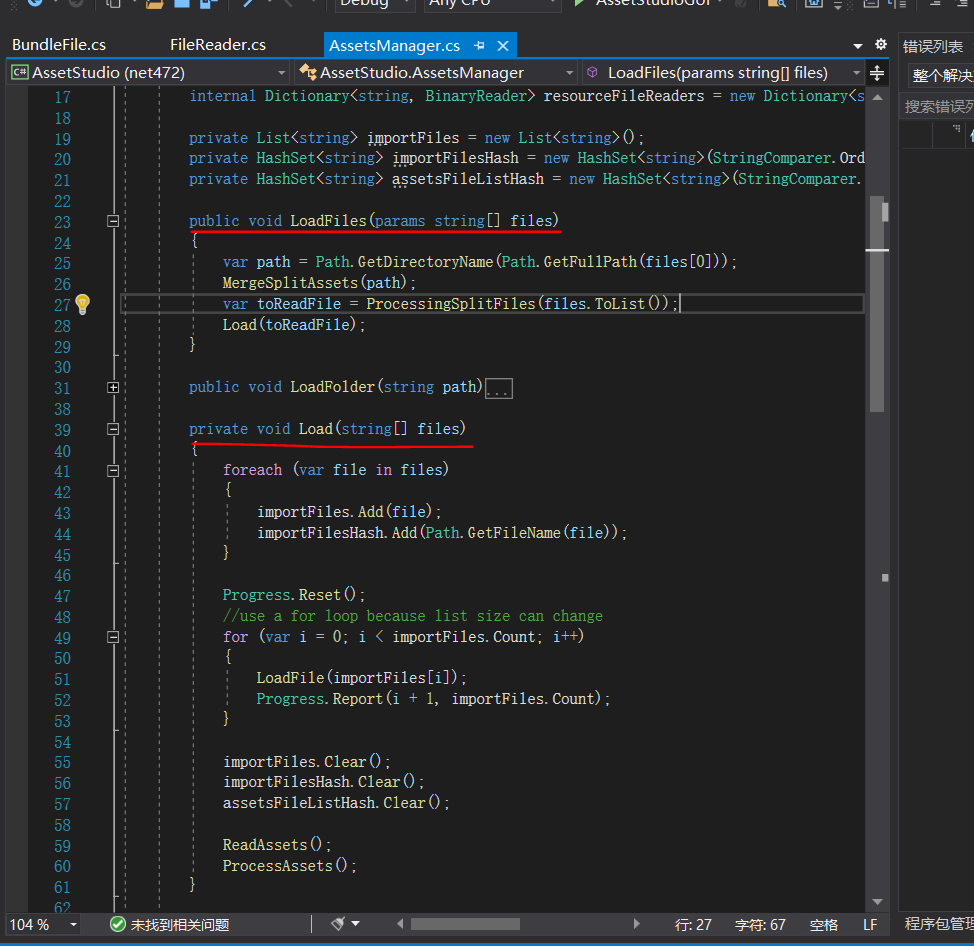The image size is (974, 946).
Task: Show the open documents list dropdown arrow
Action: click(x=858, y=46)
